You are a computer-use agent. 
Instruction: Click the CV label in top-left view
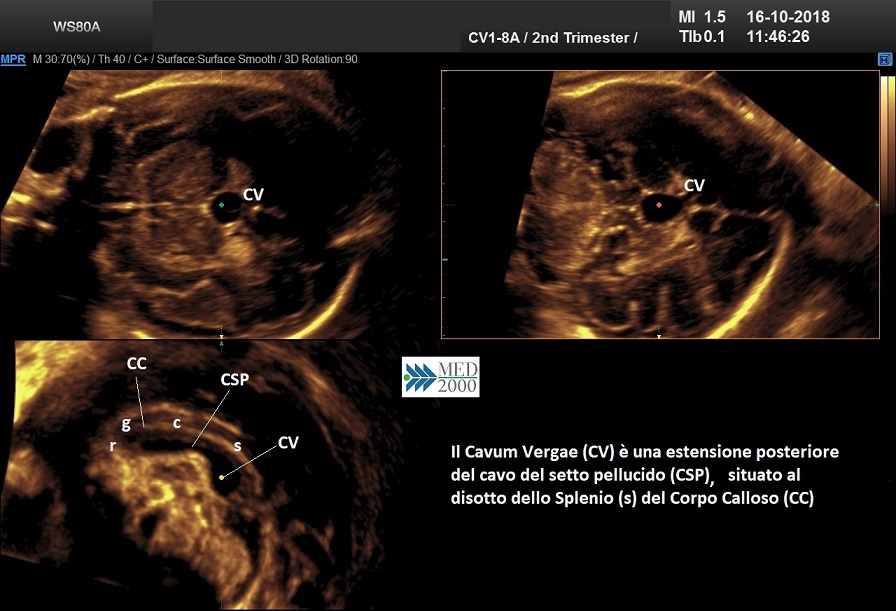coord(253,194)
